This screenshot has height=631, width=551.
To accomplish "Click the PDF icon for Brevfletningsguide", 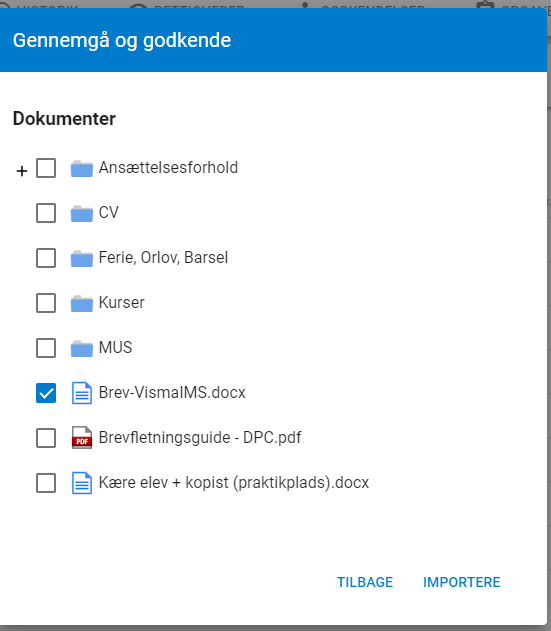I will (x=82, y=438).
